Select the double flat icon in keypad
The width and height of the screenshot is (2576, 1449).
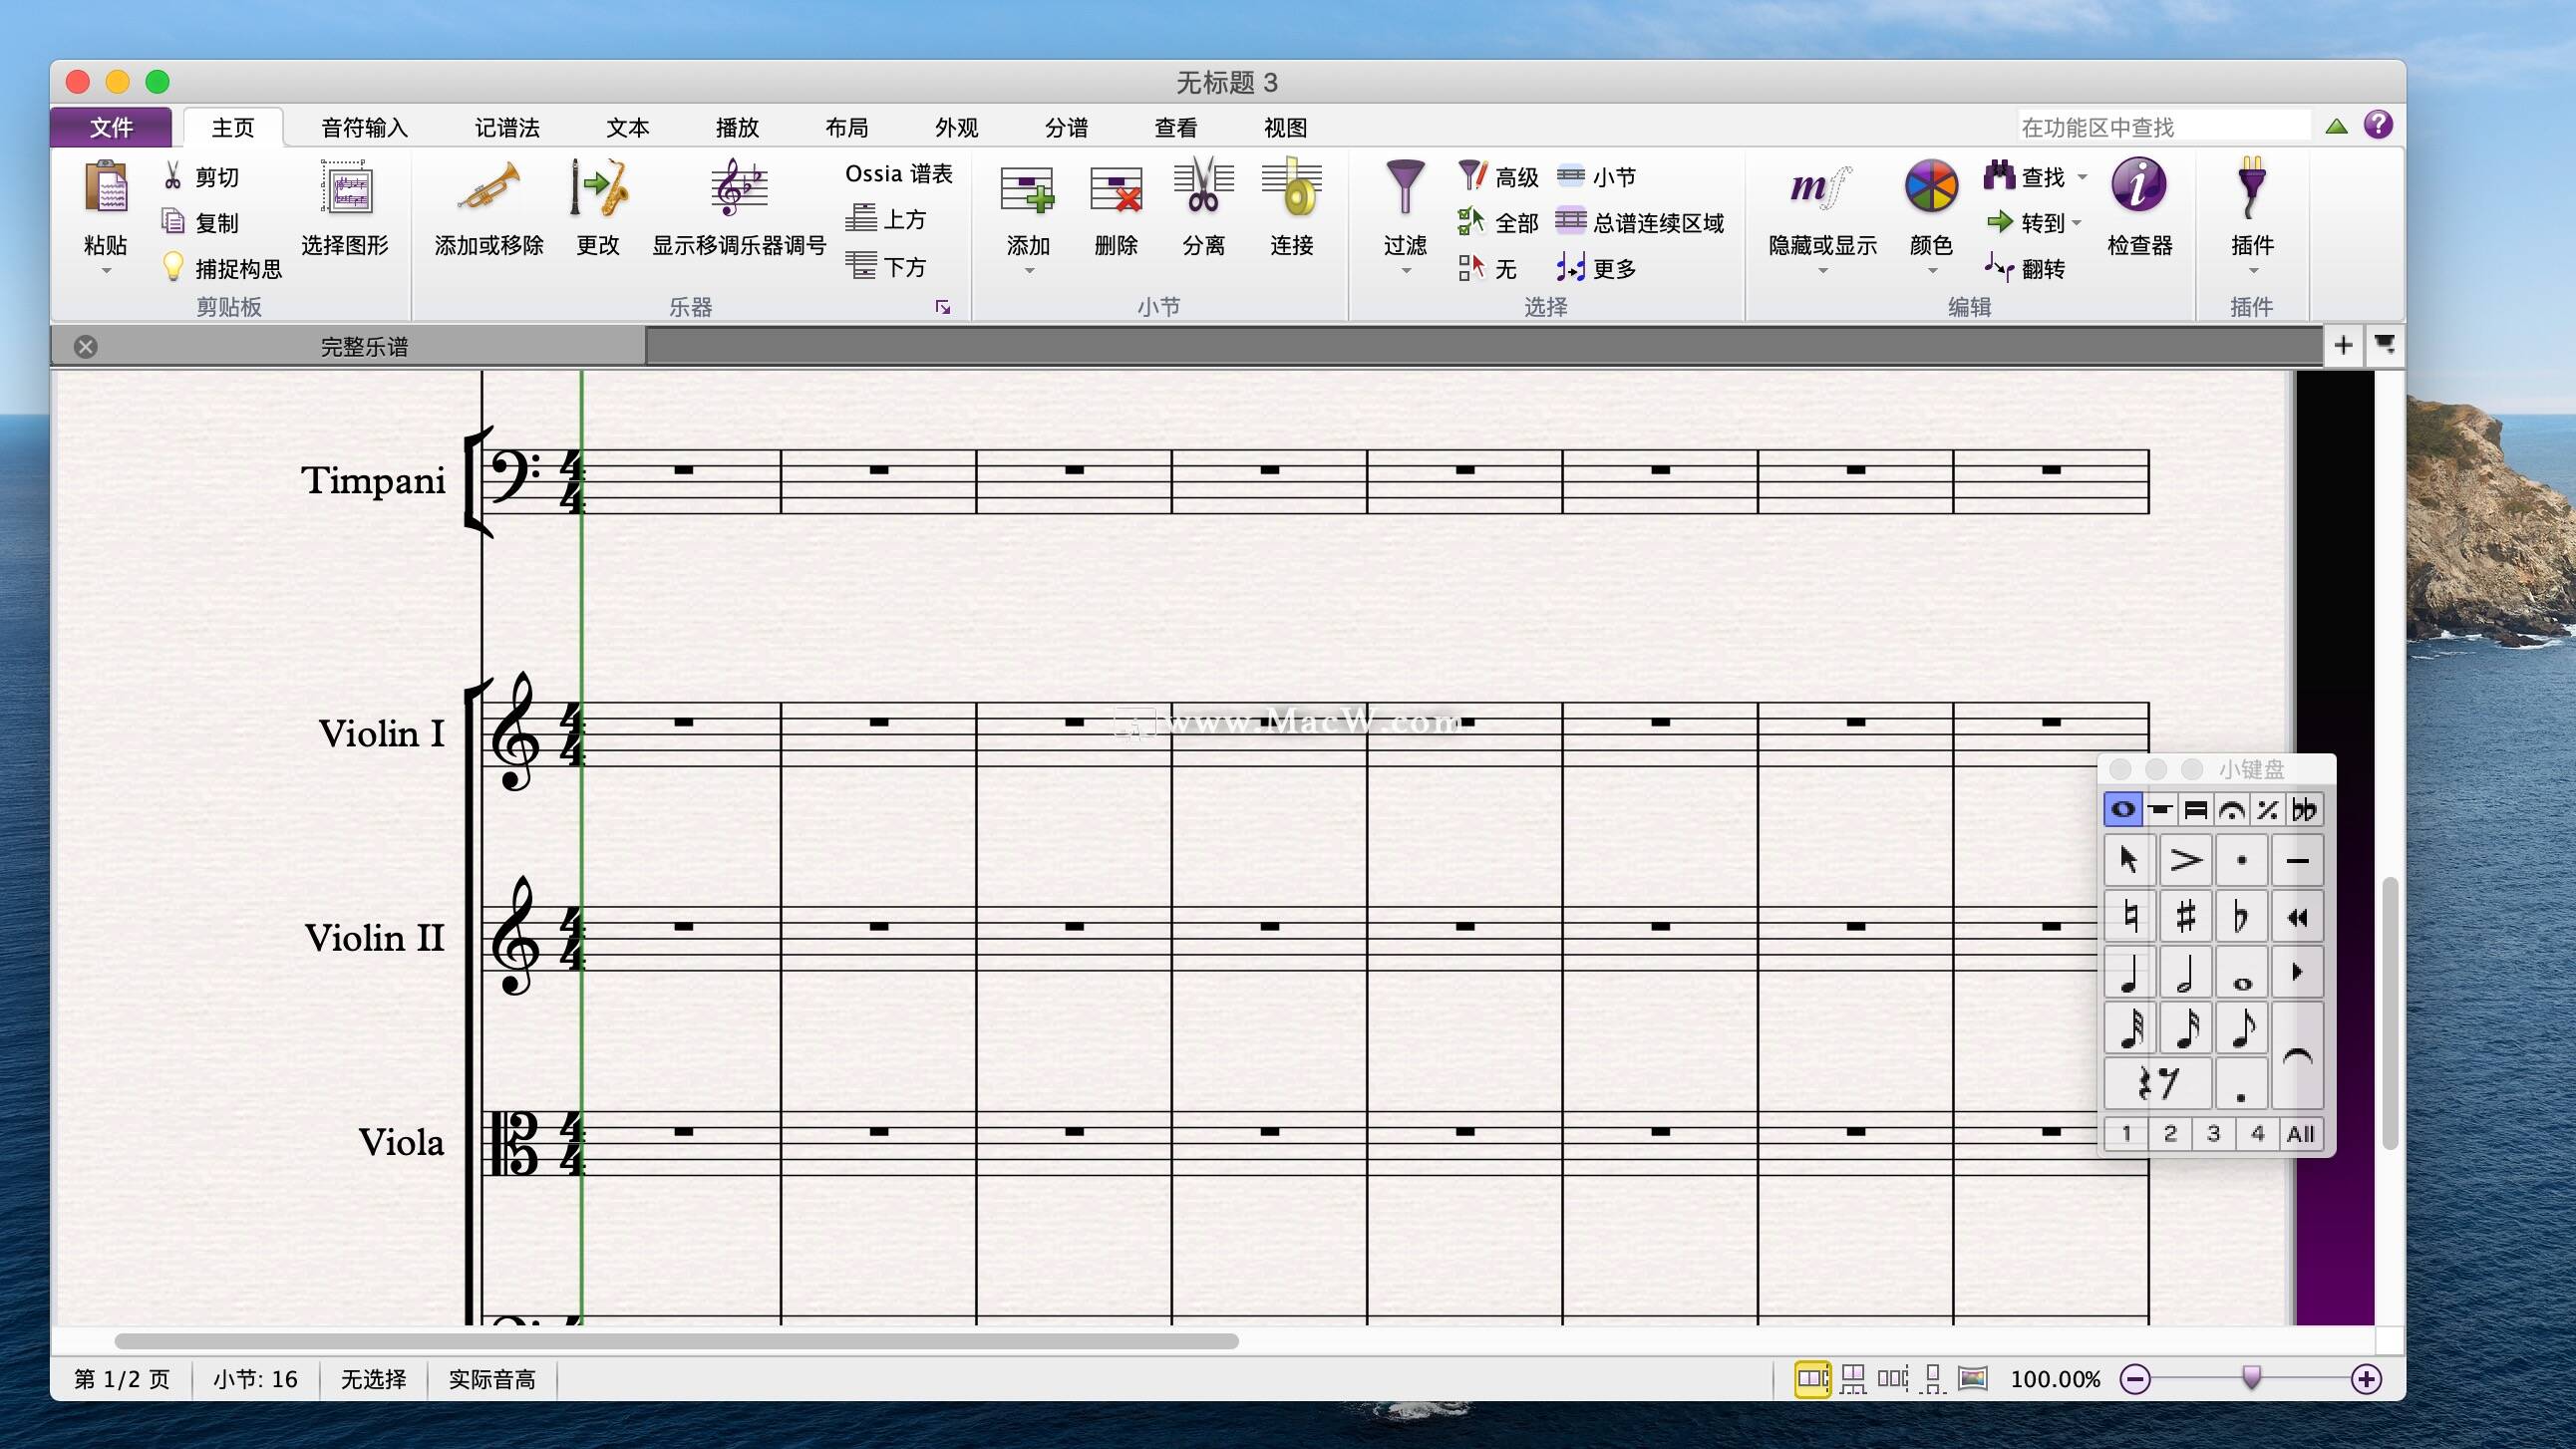pyautogui.click(x=2307, y=808)
